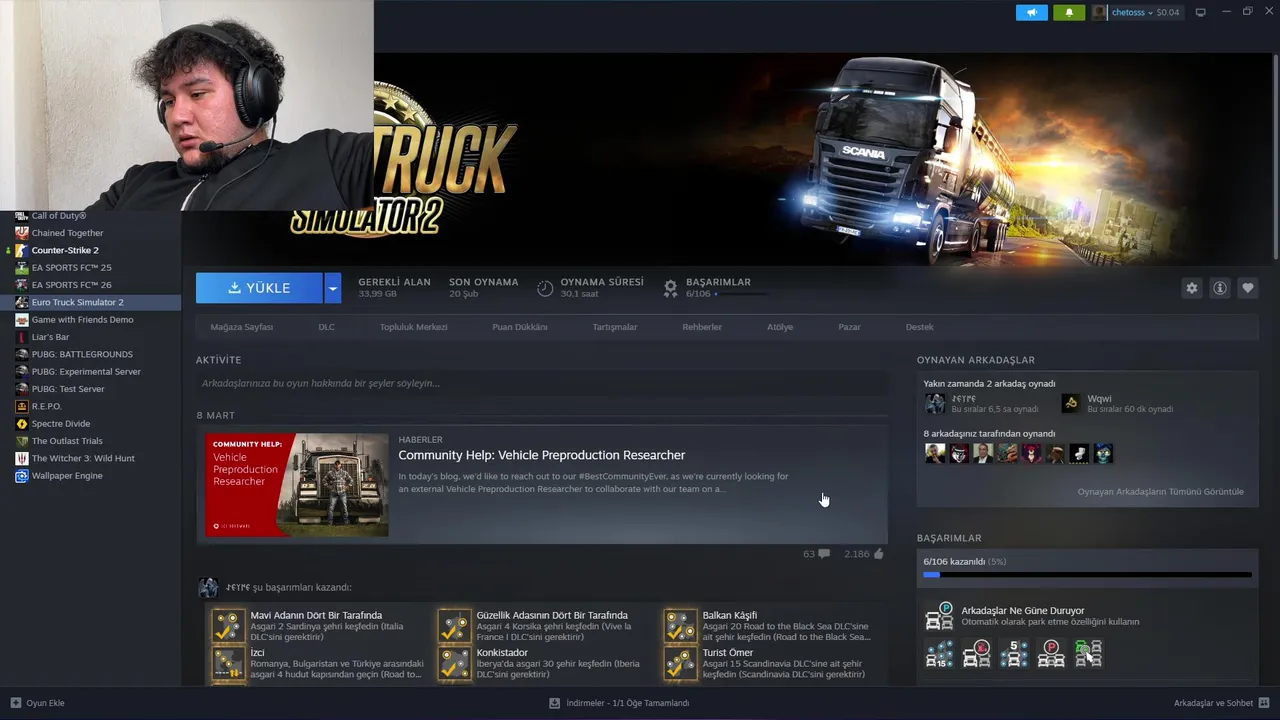Click the achievements progress bar
Viewport: 1280px width, 720px height.
tap(1087, 575)
